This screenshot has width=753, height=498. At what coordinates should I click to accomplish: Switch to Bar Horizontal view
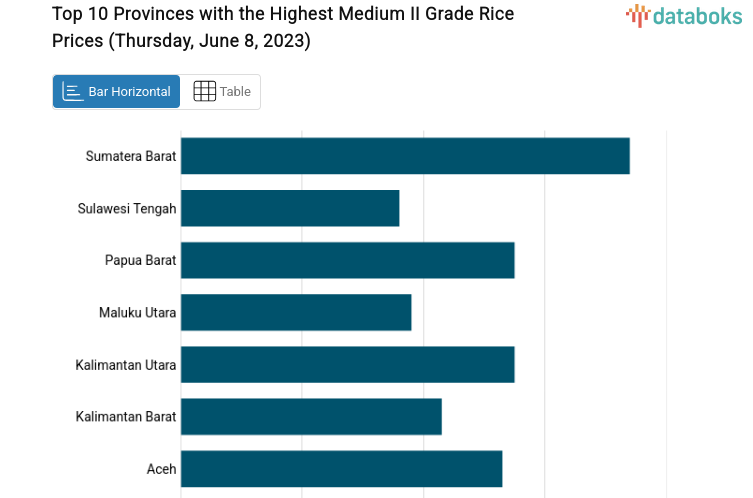click(117, 92)
